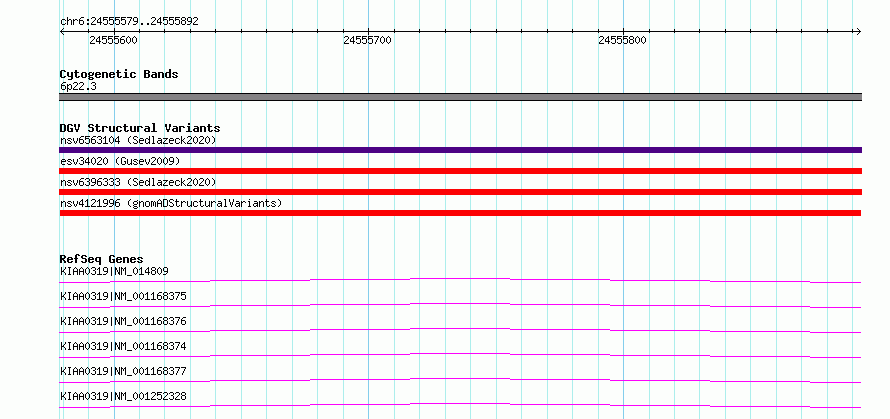Click the KIAA0319|NM_001168377 transcript label
890x419 pixels.
click(x=123, y=371)
